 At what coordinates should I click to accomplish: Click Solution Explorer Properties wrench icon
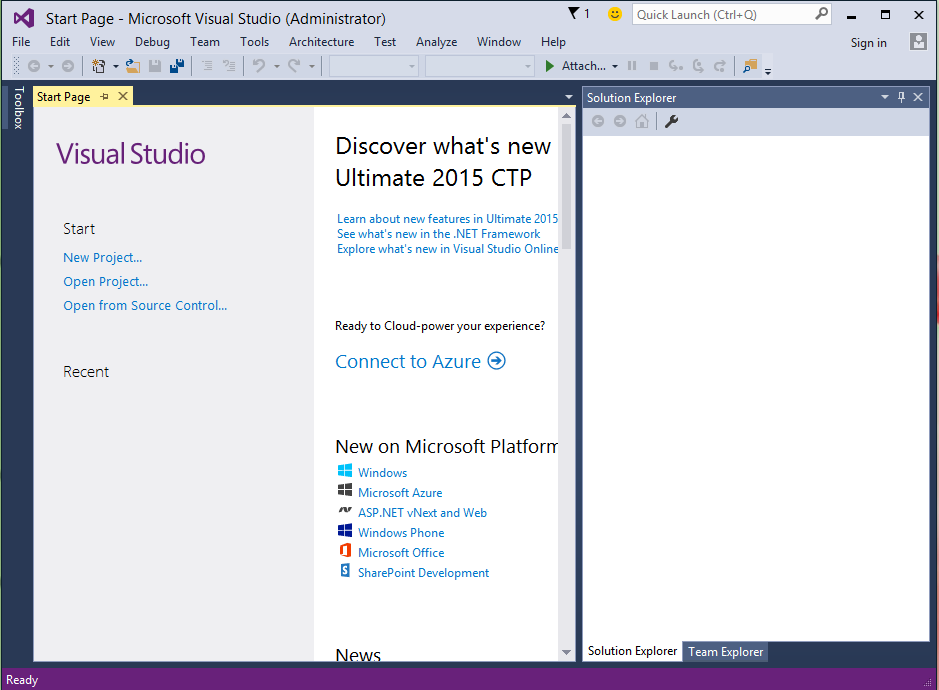click(671, 122)
